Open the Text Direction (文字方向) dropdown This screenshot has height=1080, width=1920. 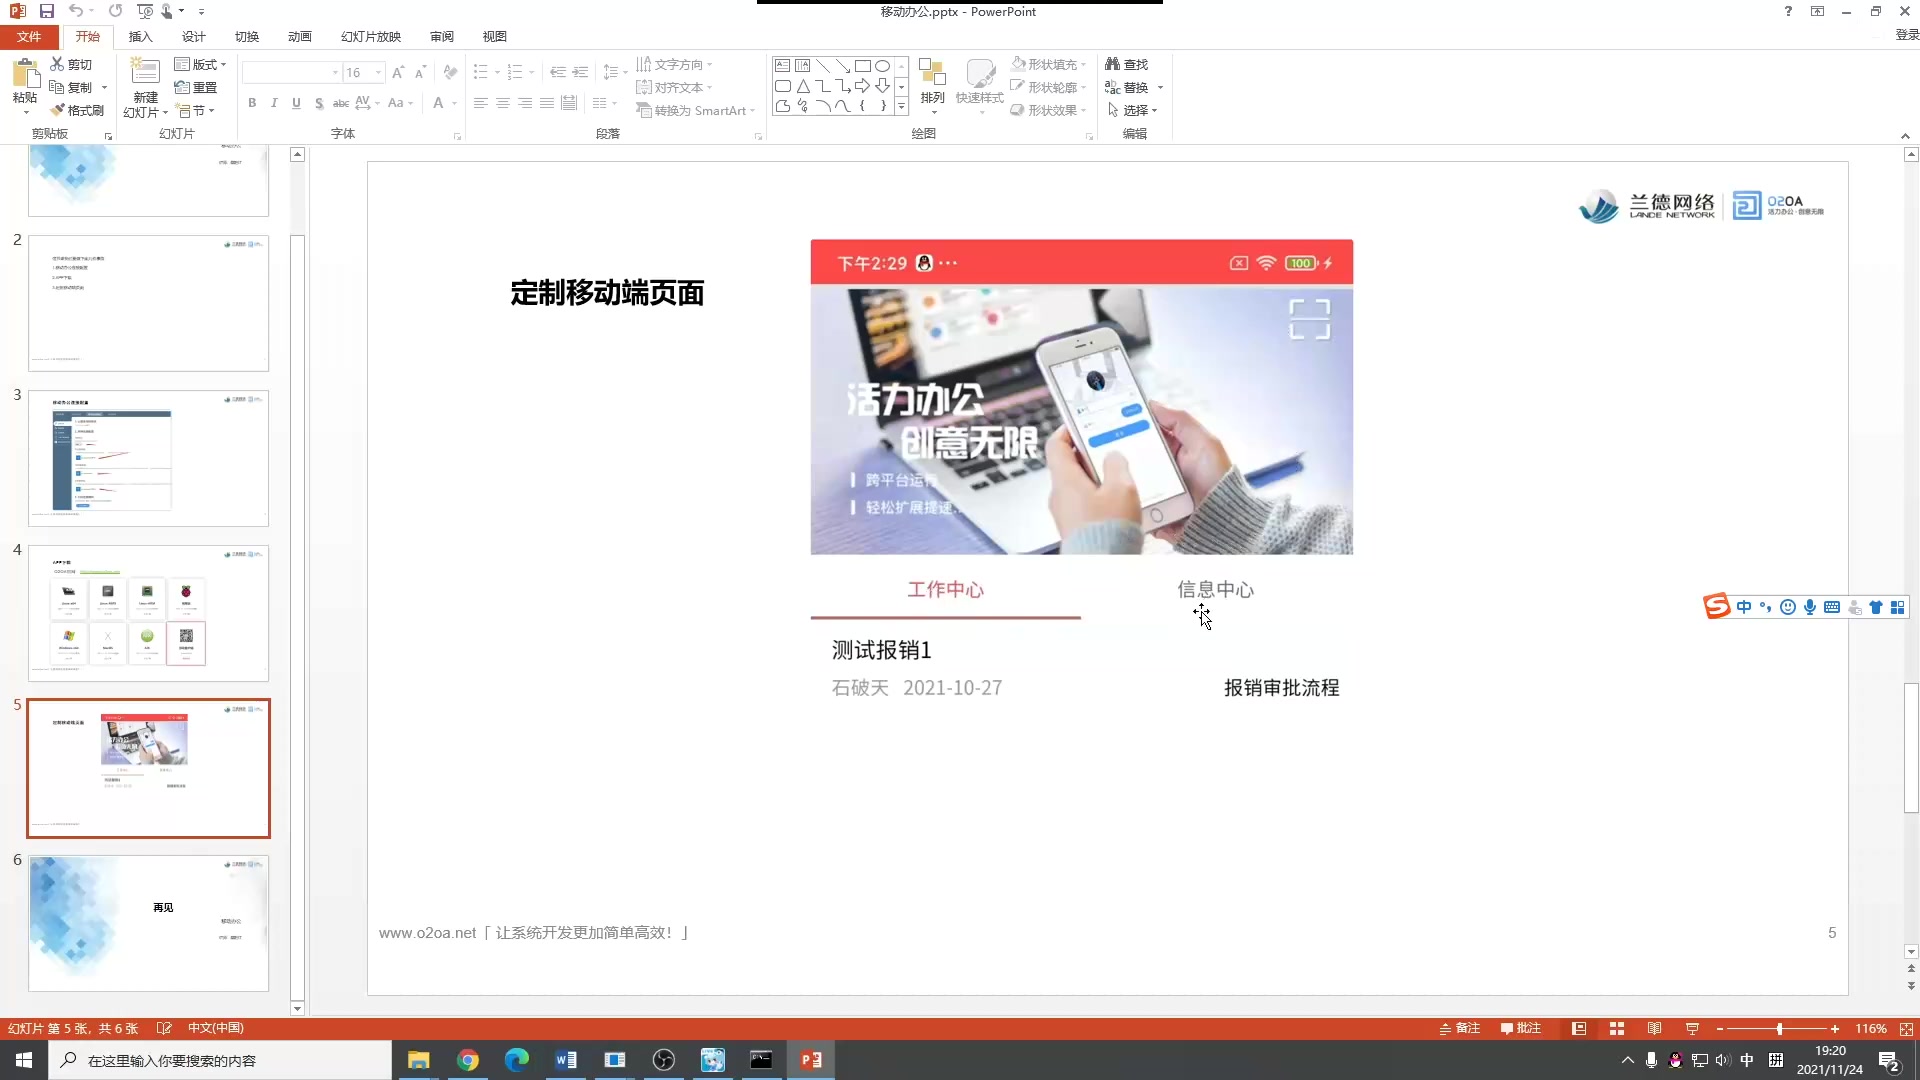[675, 64]
